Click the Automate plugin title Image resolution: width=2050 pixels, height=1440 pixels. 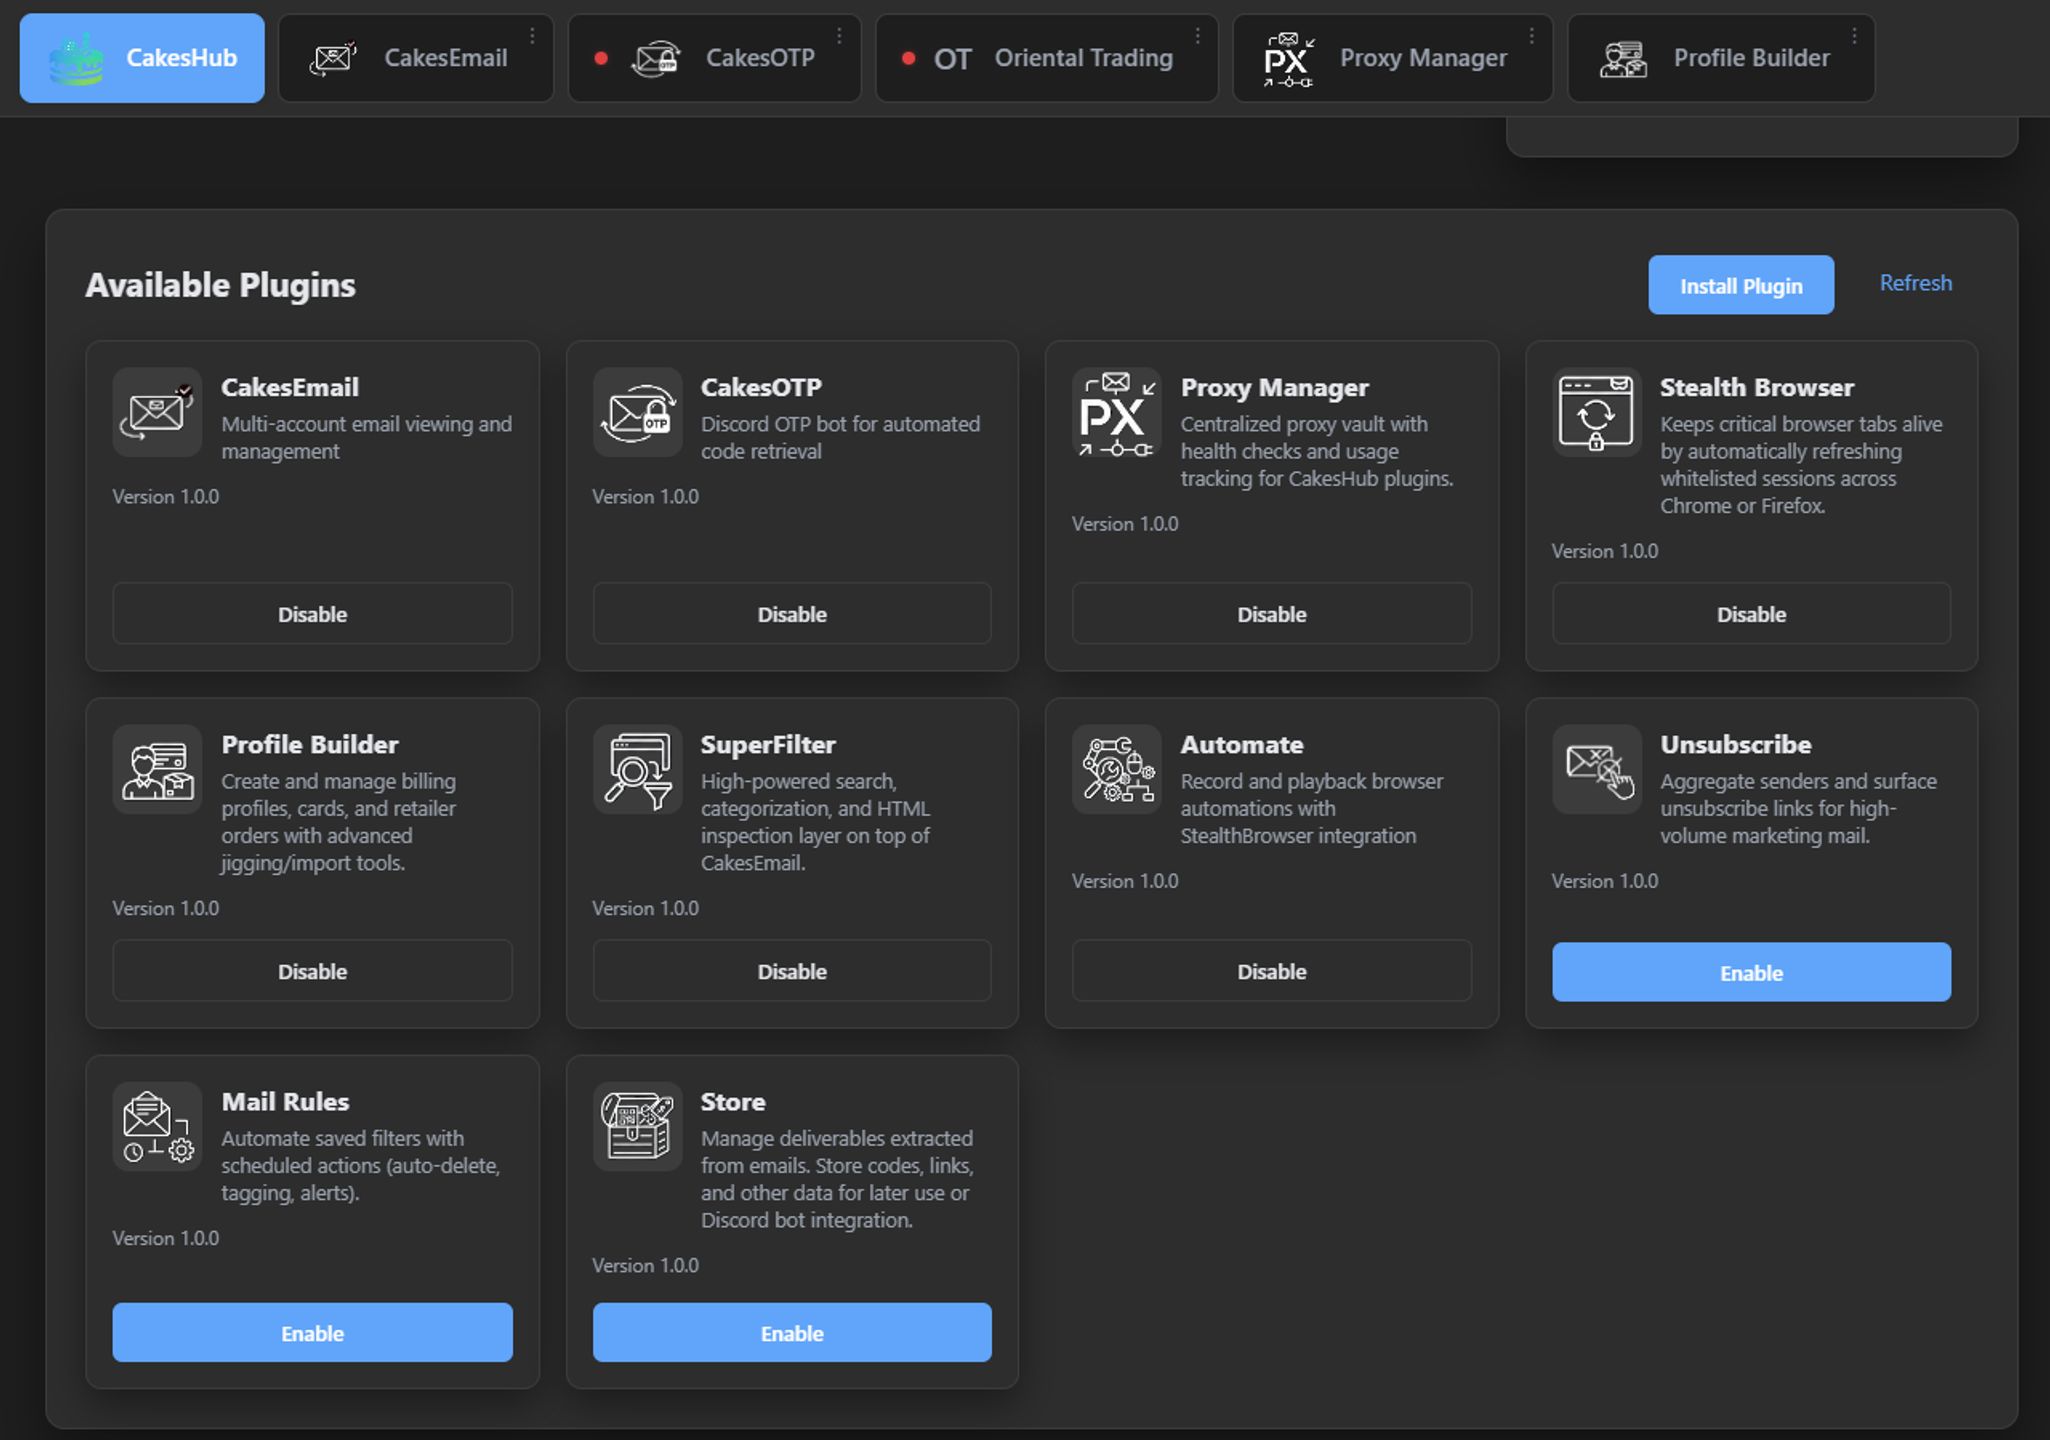pyautogui.click(x=1241, y=744)
